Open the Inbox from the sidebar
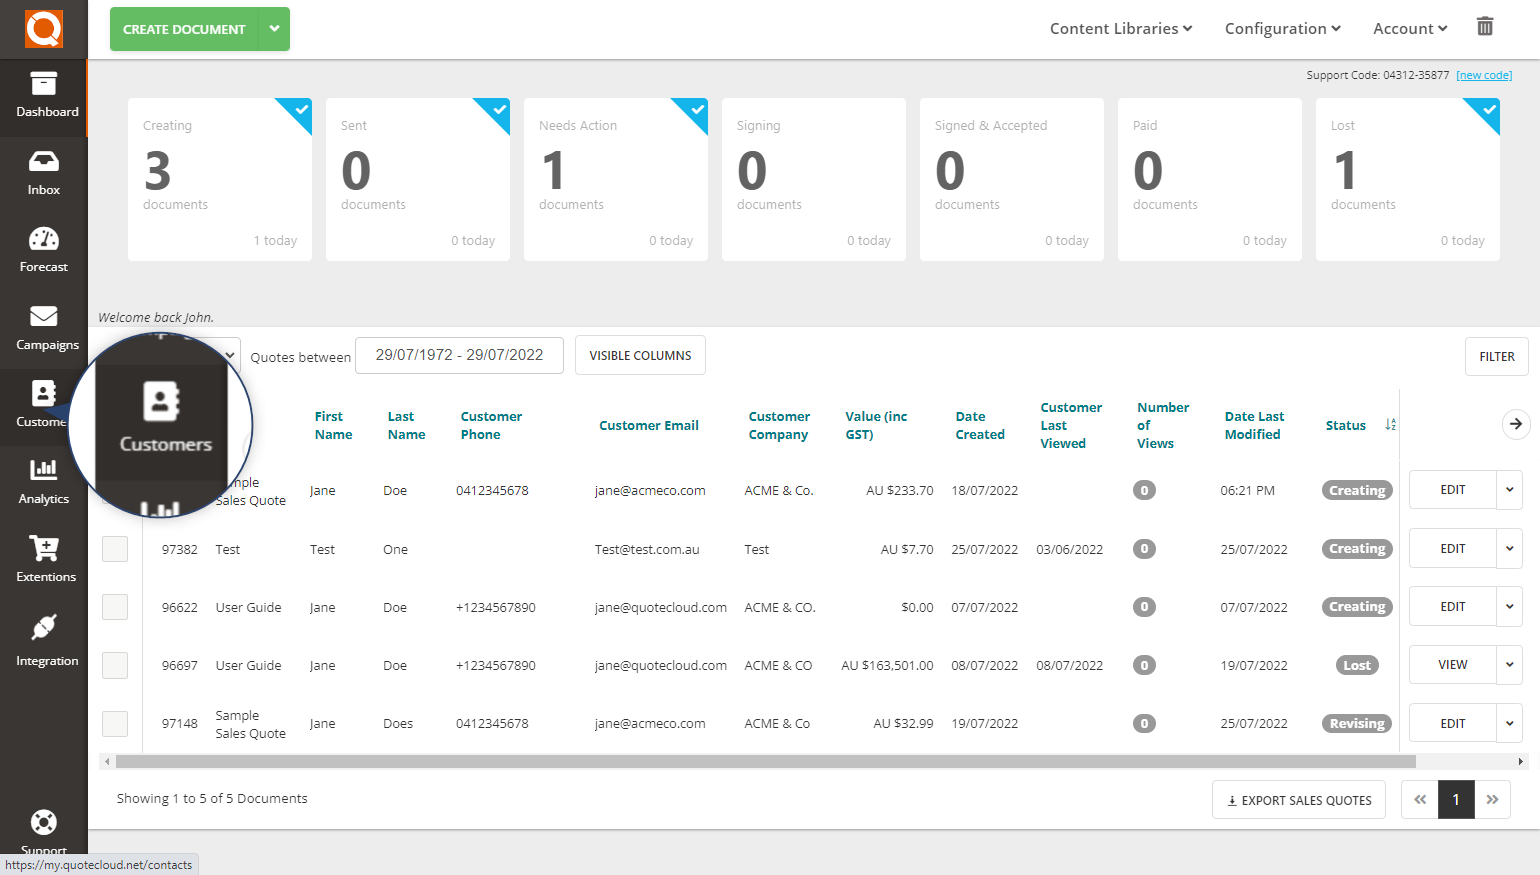 [x=43, y=173]
